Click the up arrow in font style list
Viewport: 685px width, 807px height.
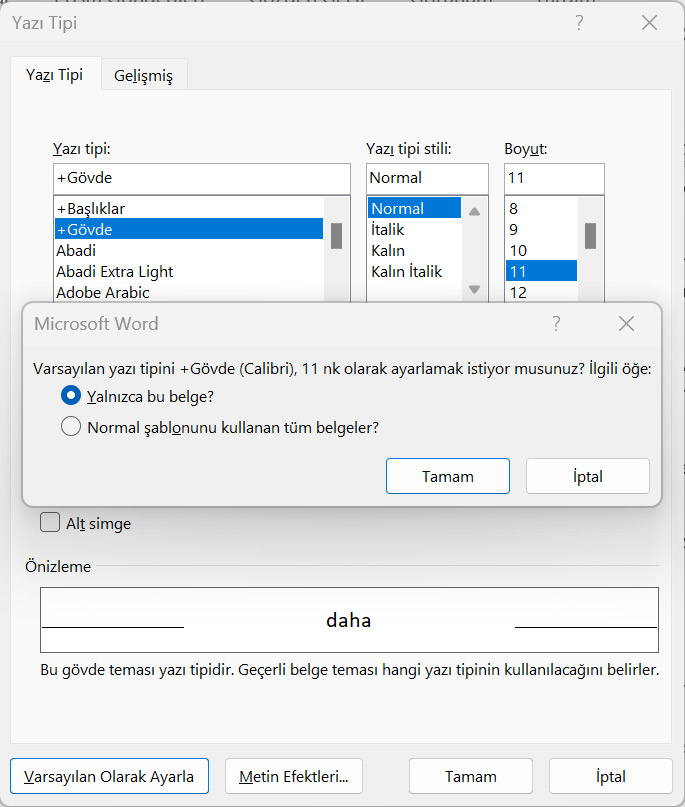[475, 211]
